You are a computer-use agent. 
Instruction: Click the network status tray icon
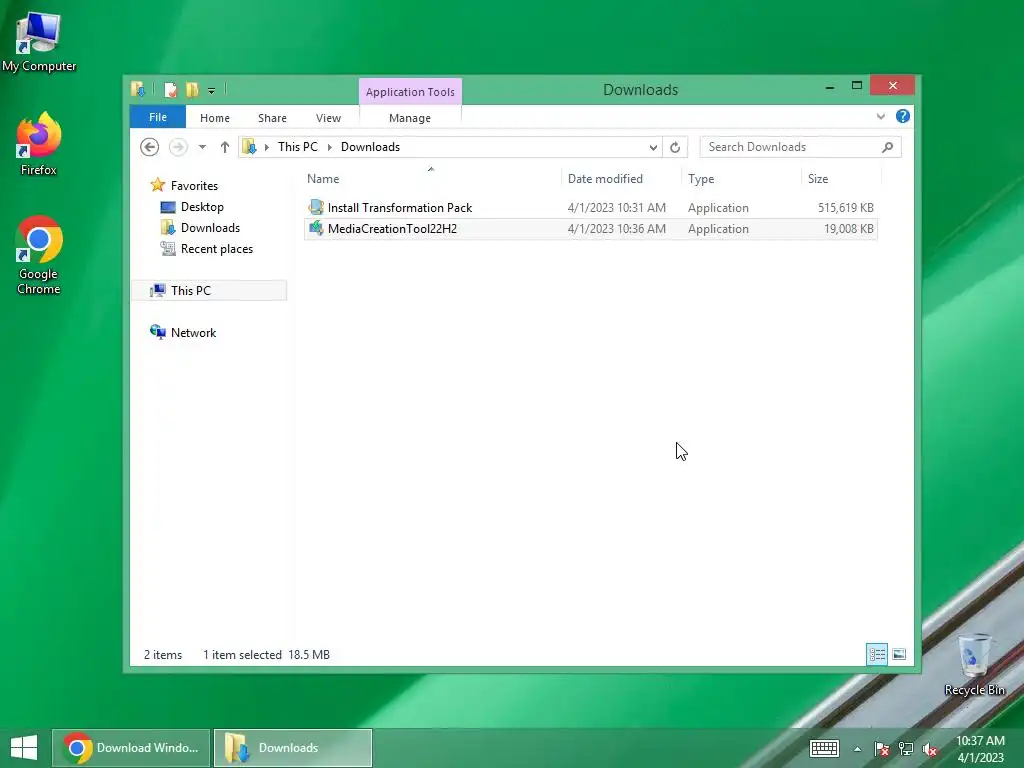point(906,749)
